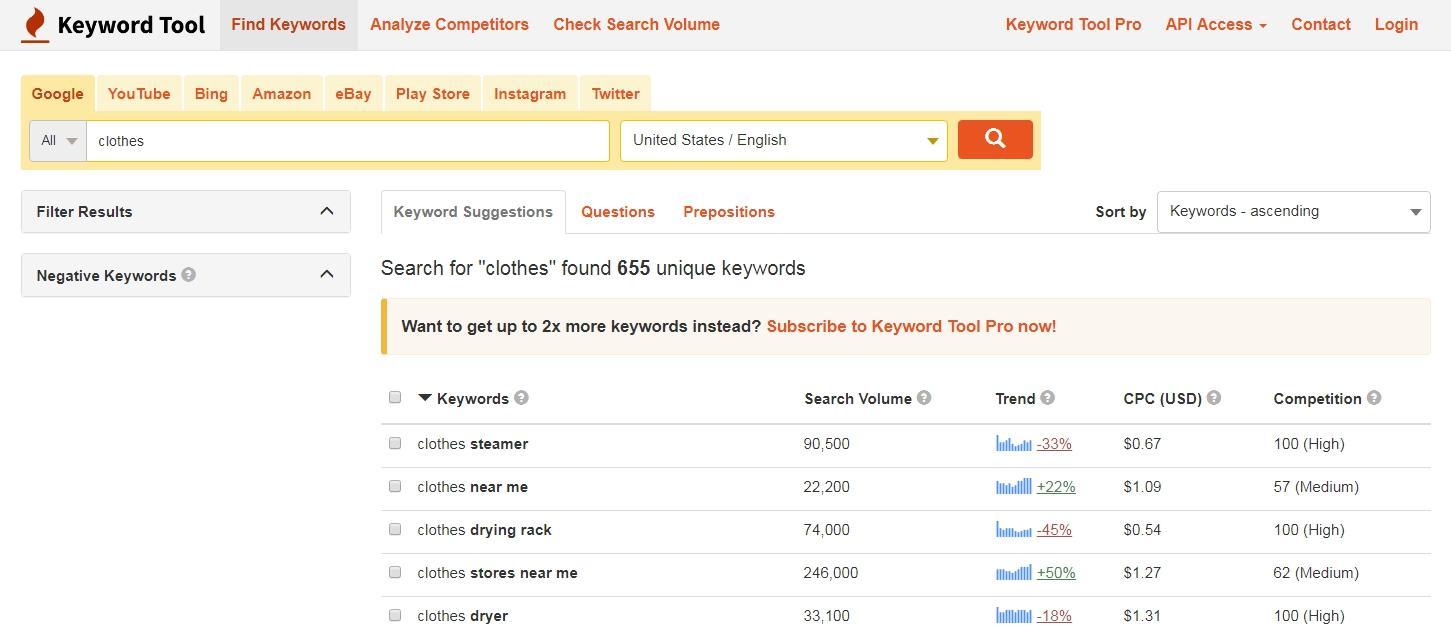1451x639 pixels.
Task: Open the All search type dropdown
Action: coord(58,141)
